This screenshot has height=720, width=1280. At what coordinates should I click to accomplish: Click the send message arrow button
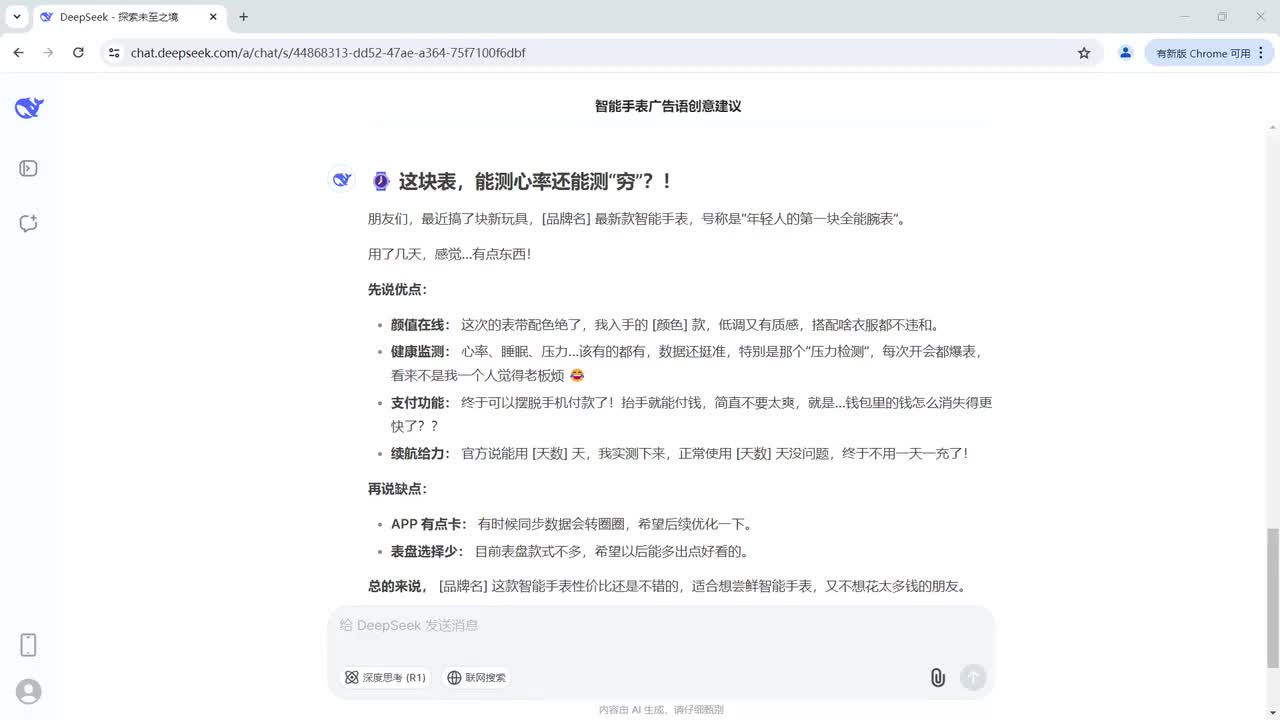(x=973, y=677)
